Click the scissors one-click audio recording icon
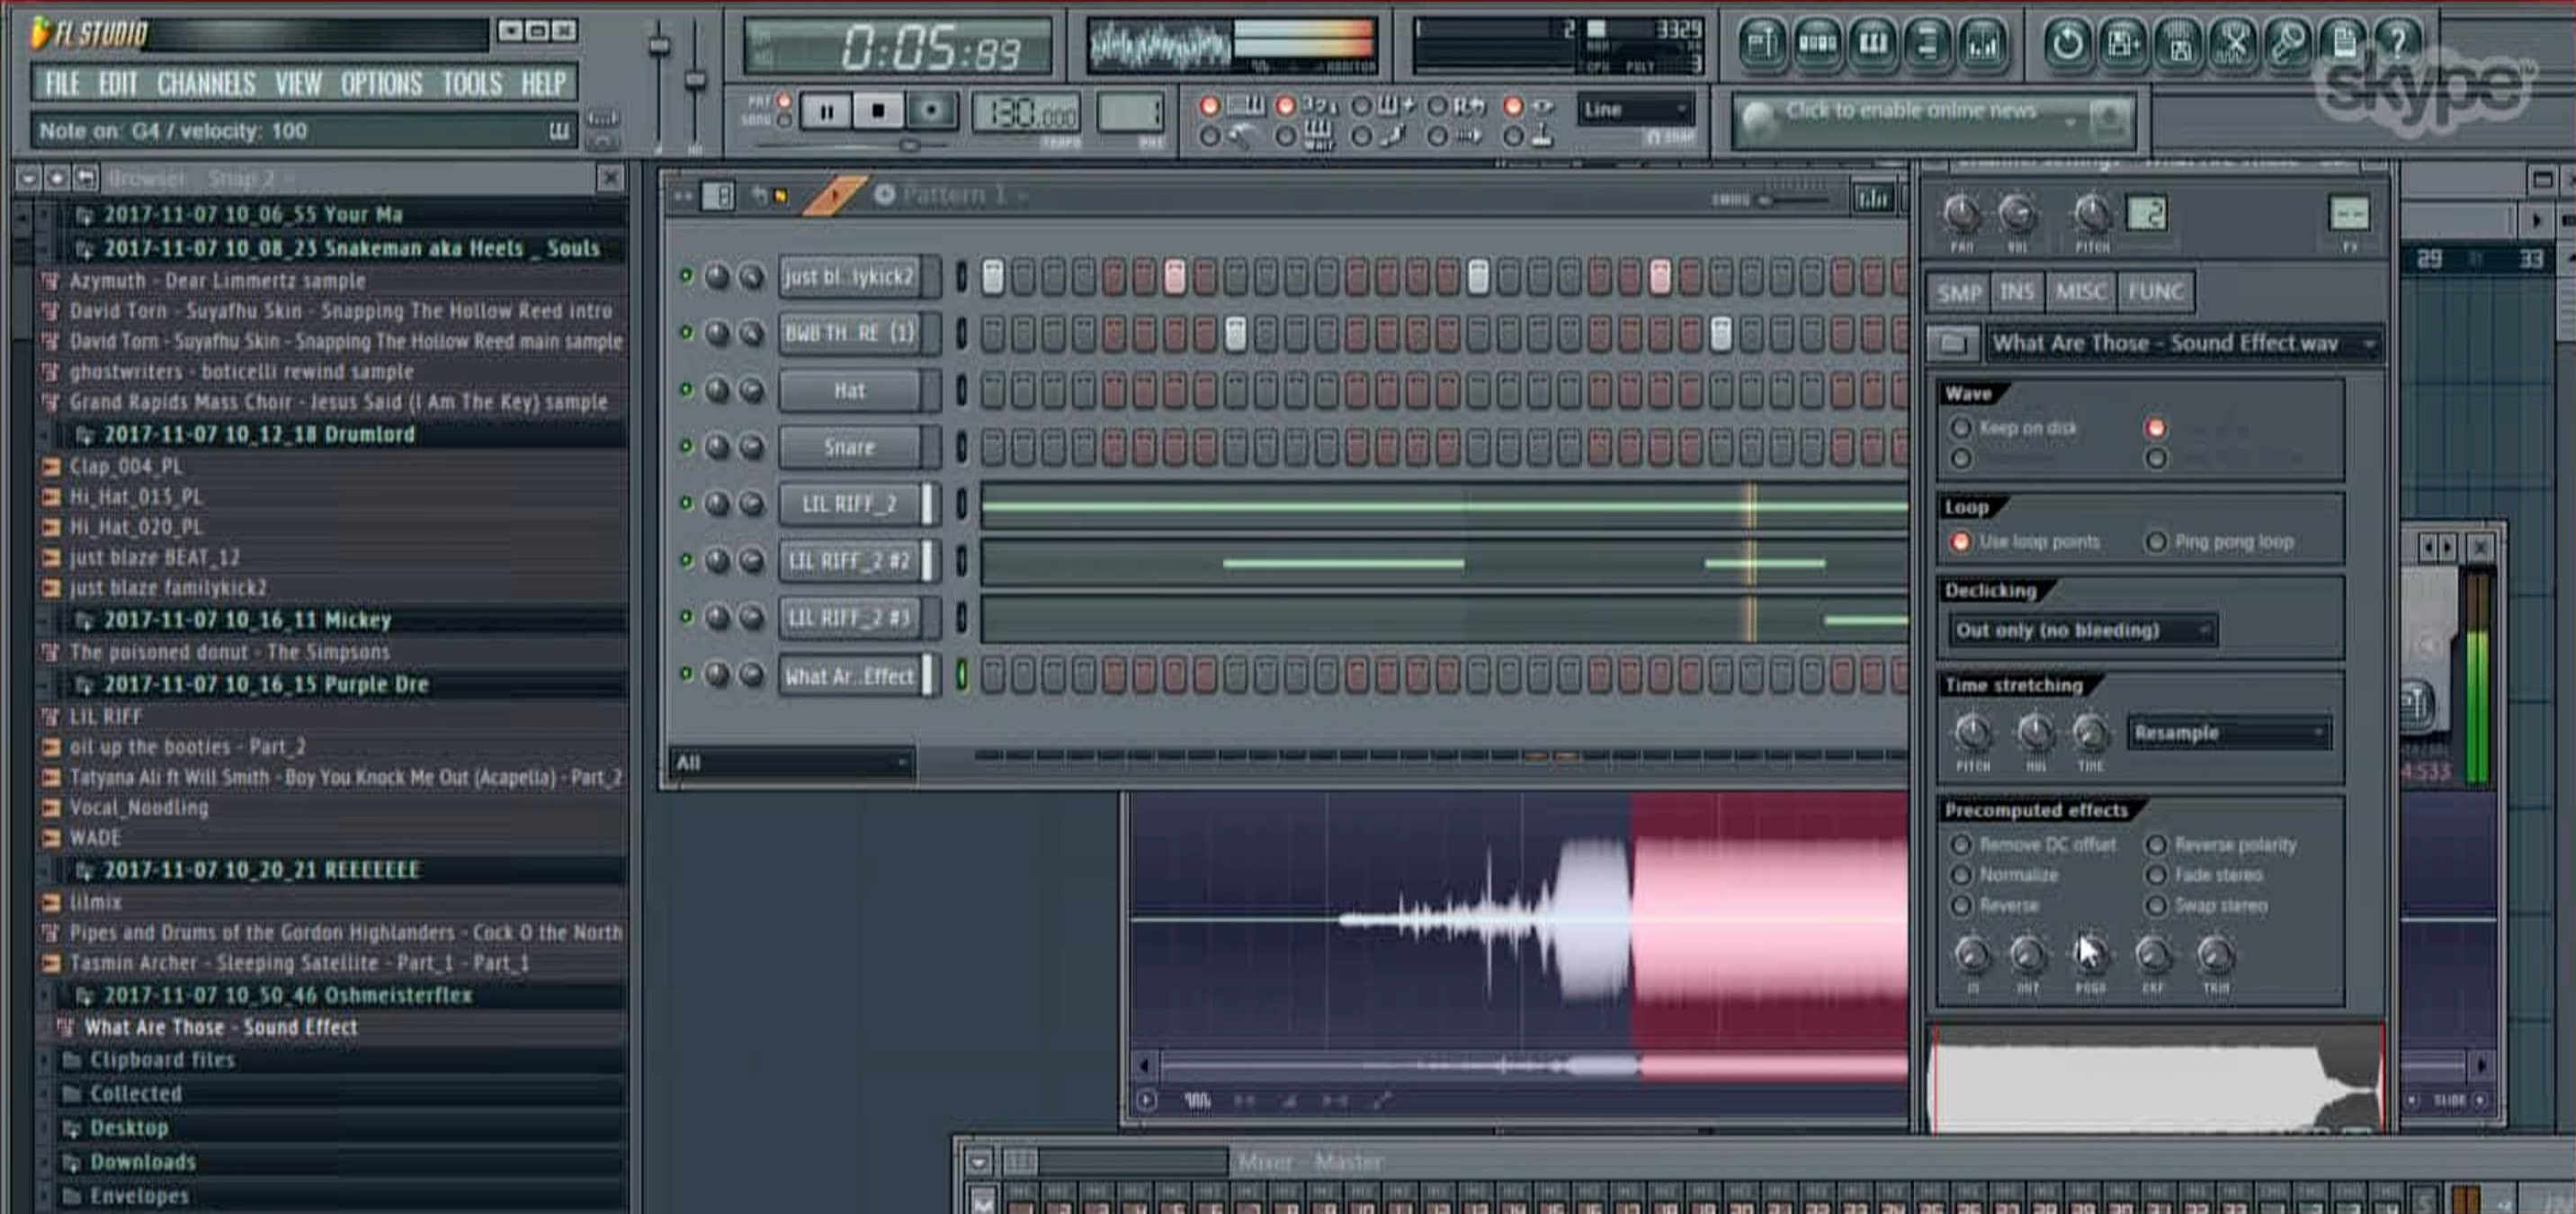 (2233, 44)
